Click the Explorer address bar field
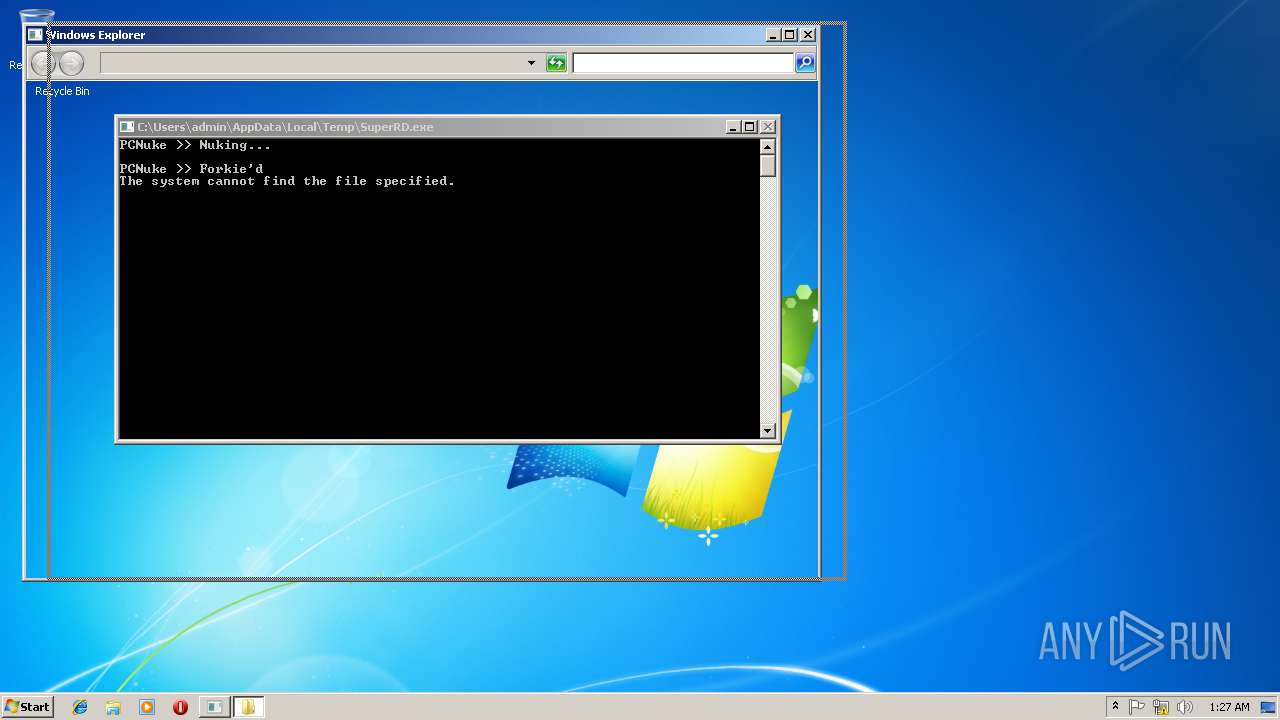 point(319,63)
